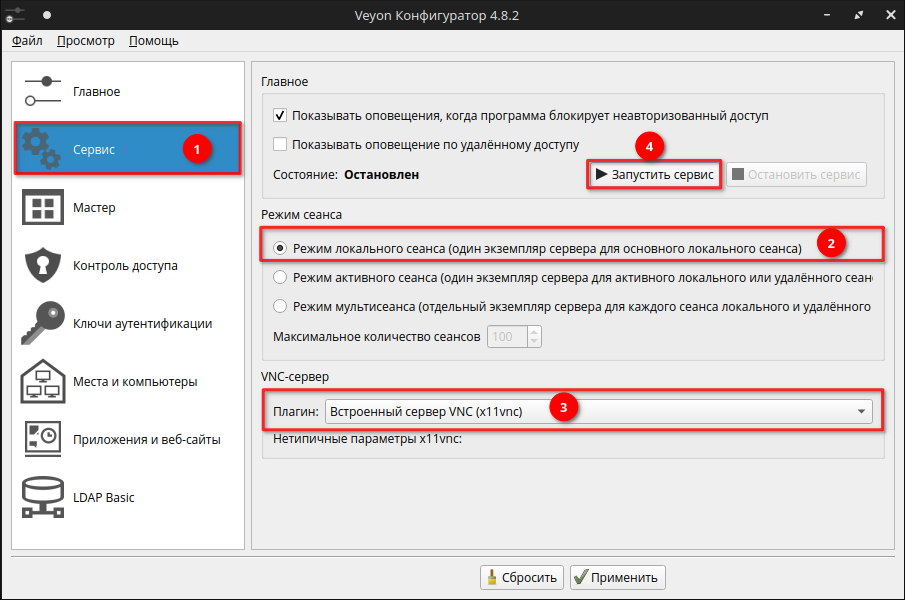The image size is (905, 600).
Task: Select the LDAP Basic label
Action: pos(103,497)
